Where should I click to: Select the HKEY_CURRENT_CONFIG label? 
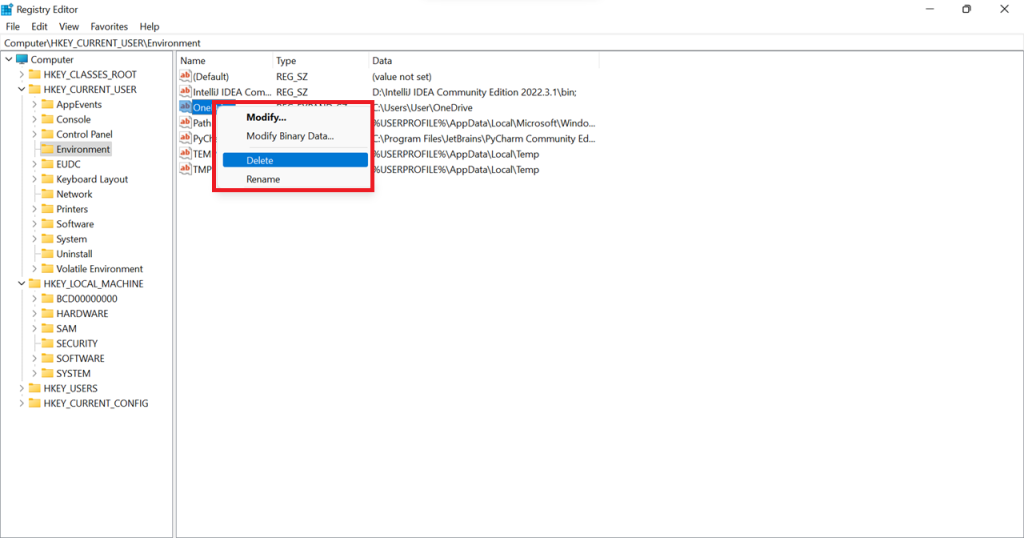[96, 404]
